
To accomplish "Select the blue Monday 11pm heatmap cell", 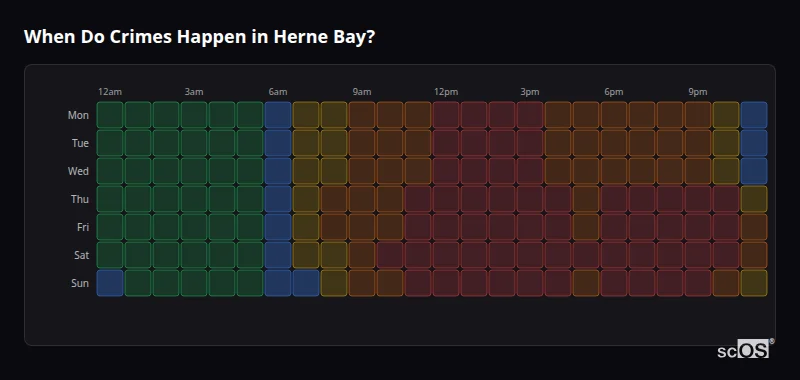I will pyautogui.click(x=754, y=115).
